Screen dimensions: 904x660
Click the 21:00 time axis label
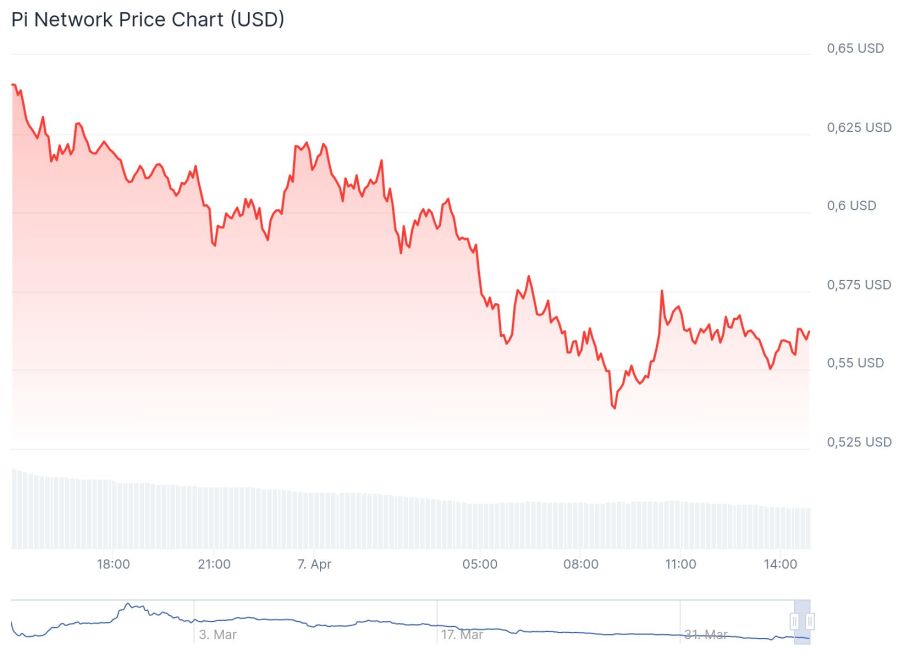point(214,564)
